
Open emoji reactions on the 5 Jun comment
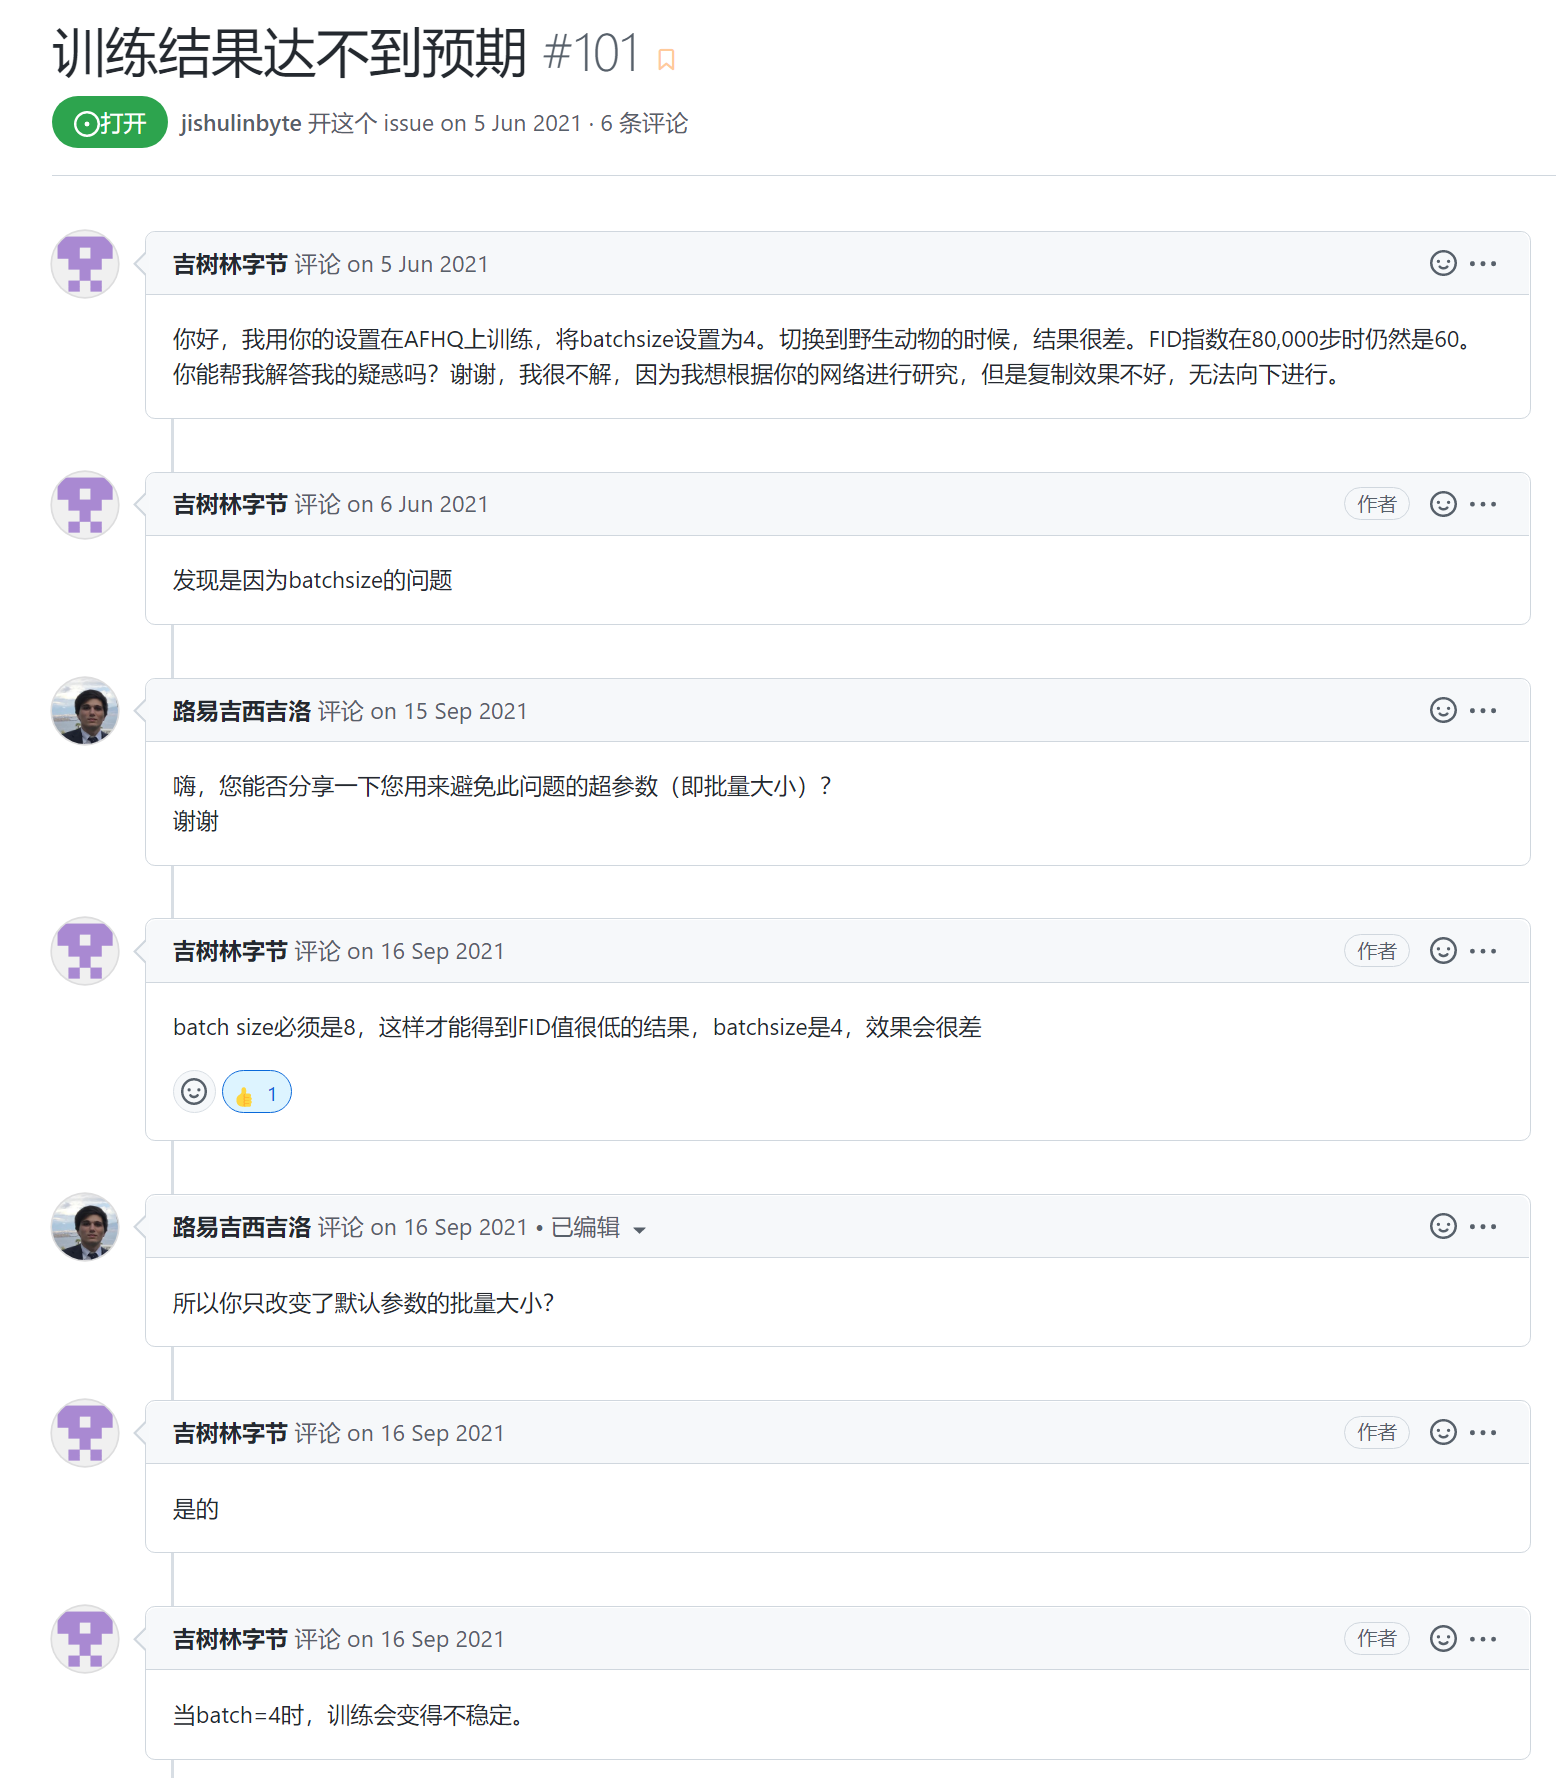[x=1443, y=263]
